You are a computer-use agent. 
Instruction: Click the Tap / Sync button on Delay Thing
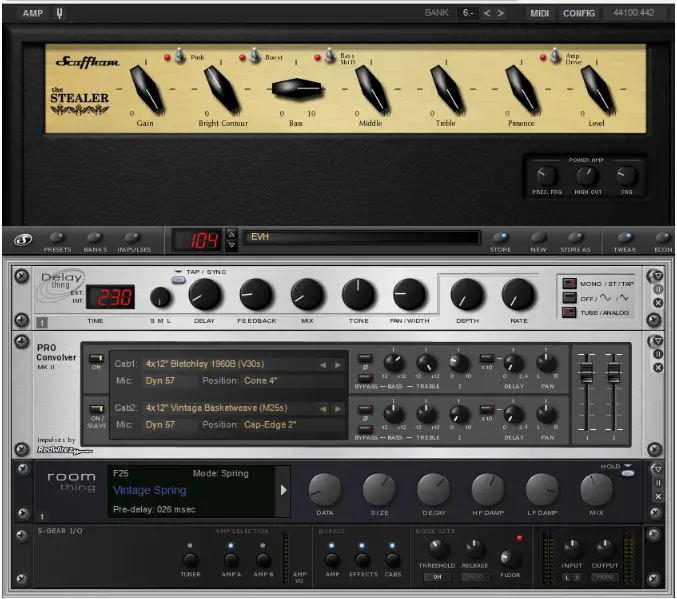click(179, 280)
